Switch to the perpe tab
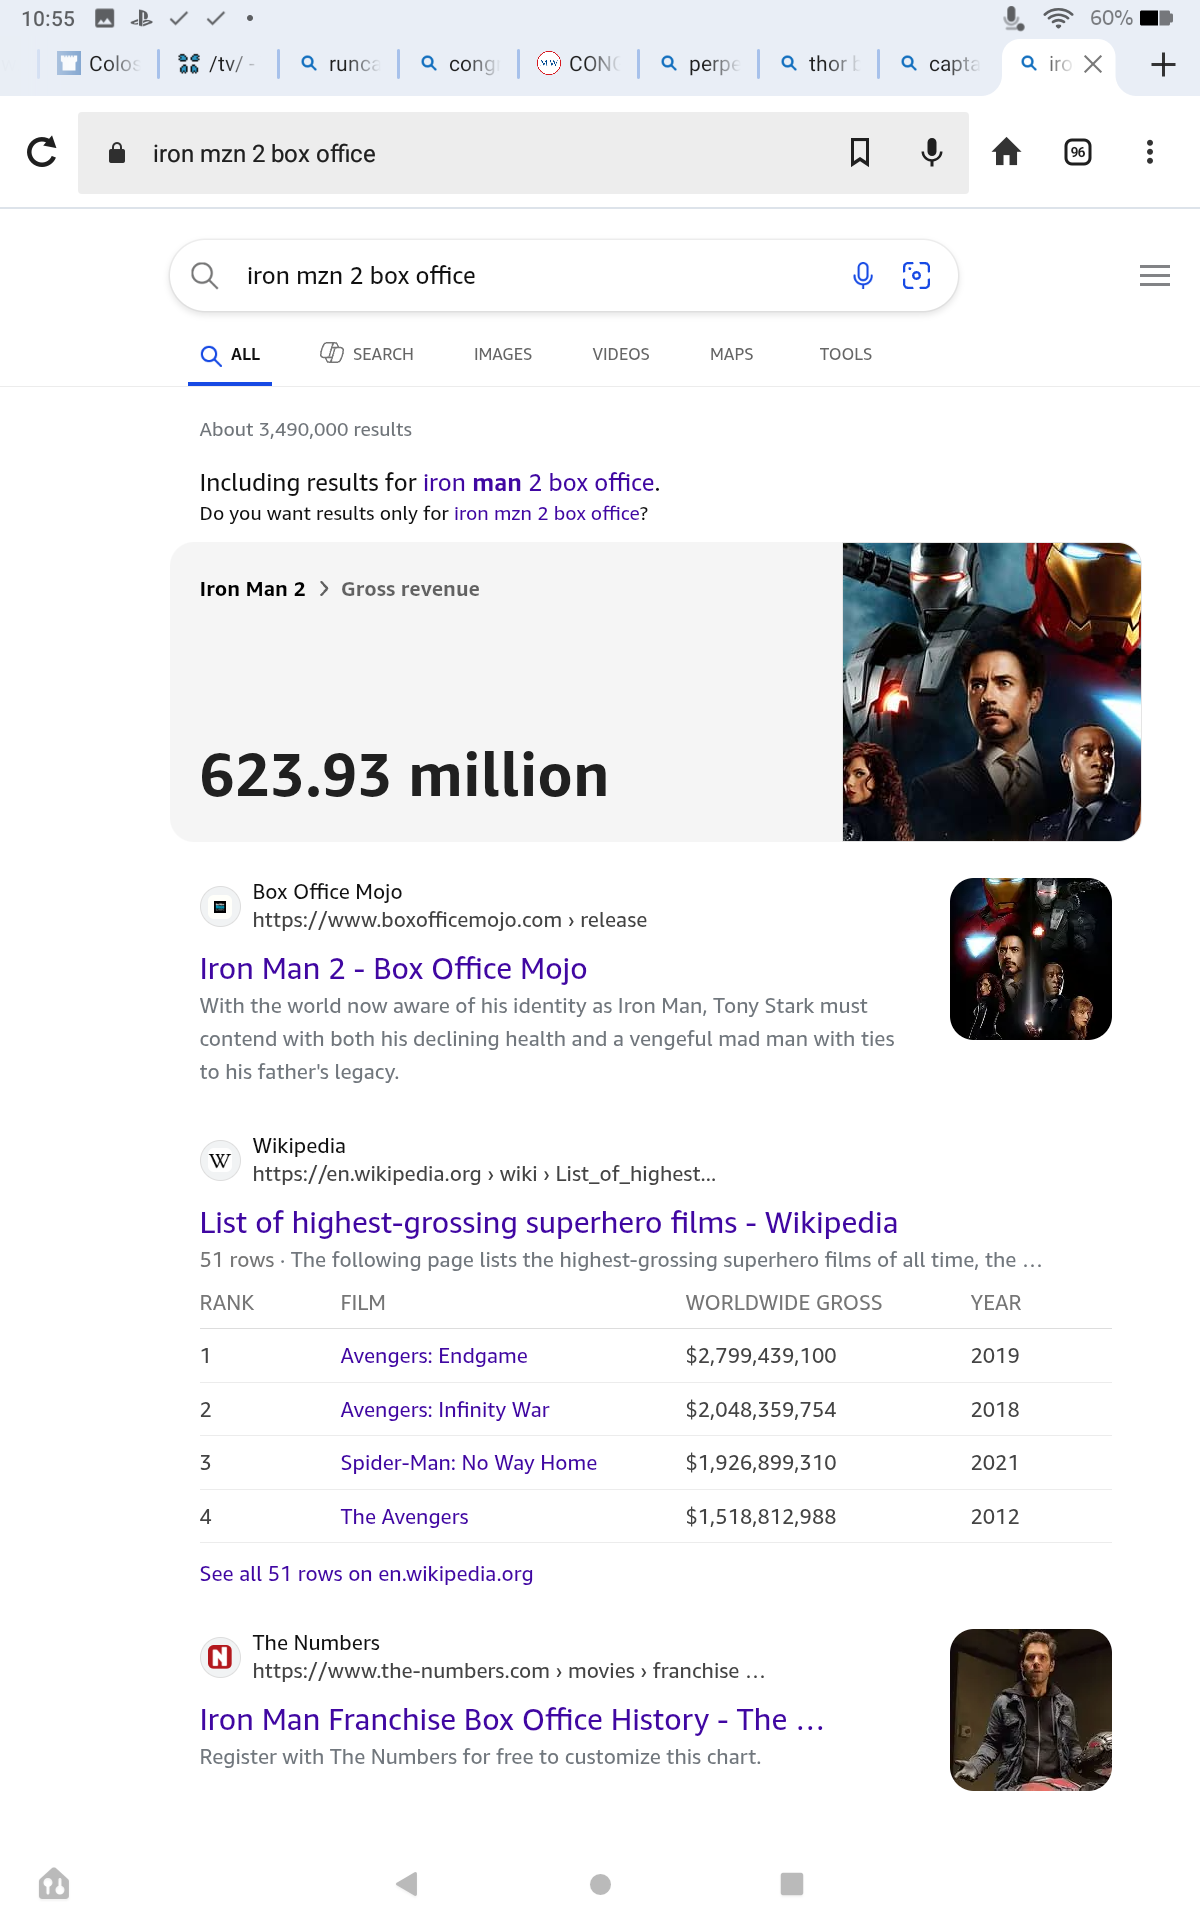 (x=699, y=64)
